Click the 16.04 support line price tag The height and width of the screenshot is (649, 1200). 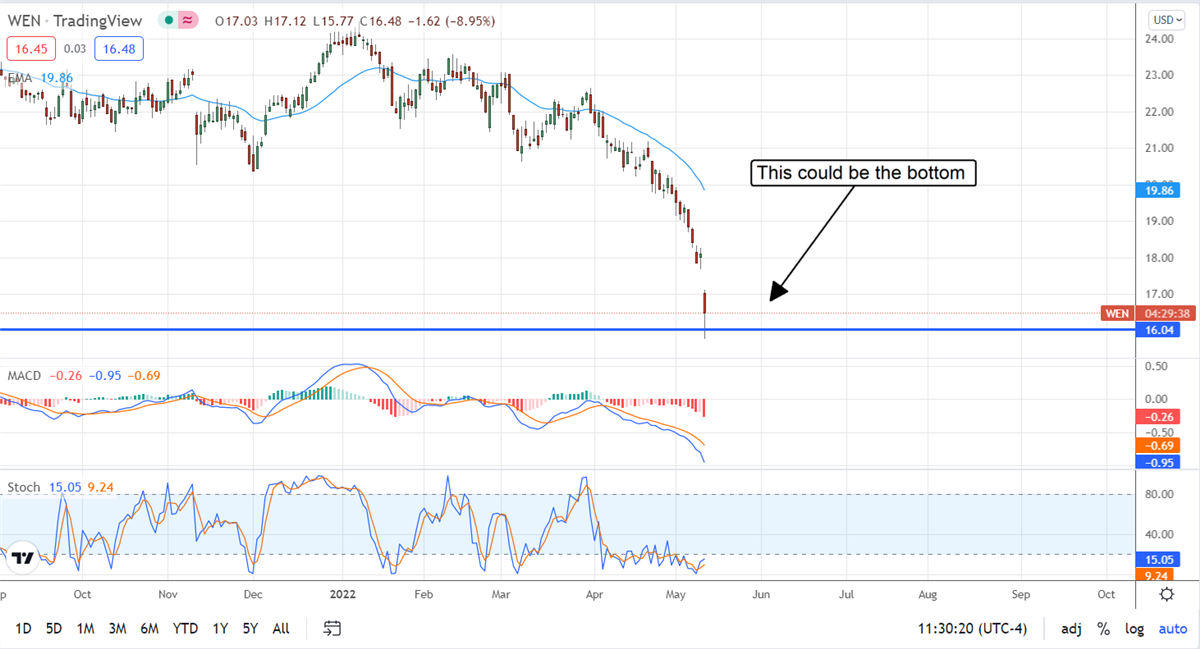pyautogui.click(x=1160, y=330)
